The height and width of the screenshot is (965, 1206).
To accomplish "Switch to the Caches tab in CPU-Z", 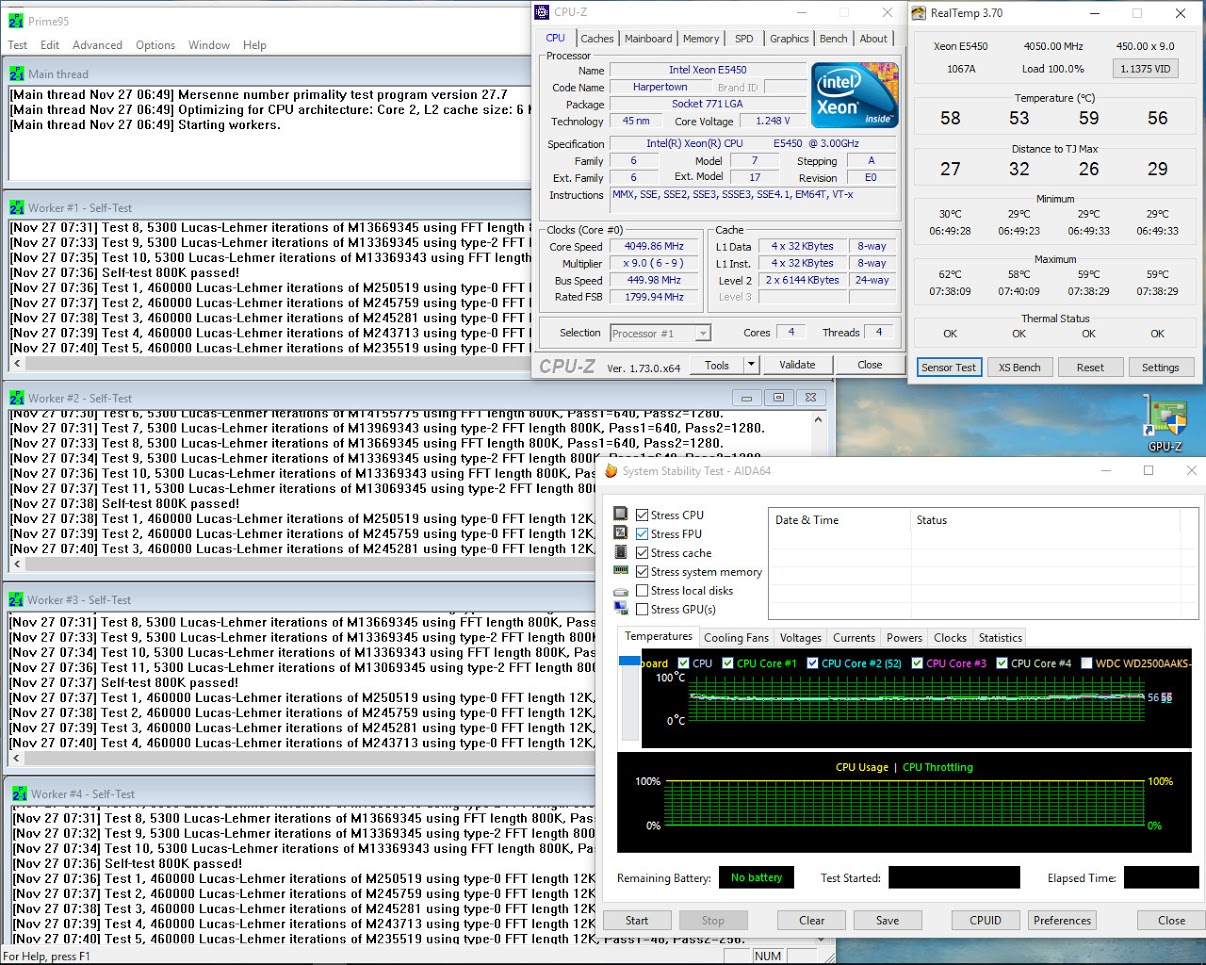I will click(597, 39).
